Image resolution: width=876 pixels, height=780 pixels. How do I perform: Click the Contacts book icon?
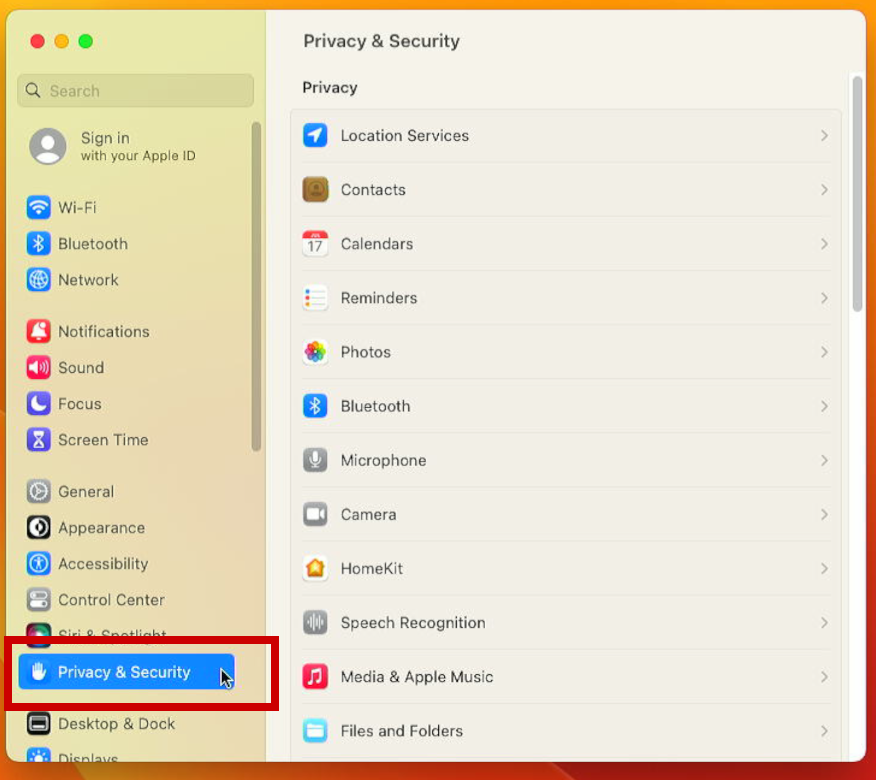point(315,189)
